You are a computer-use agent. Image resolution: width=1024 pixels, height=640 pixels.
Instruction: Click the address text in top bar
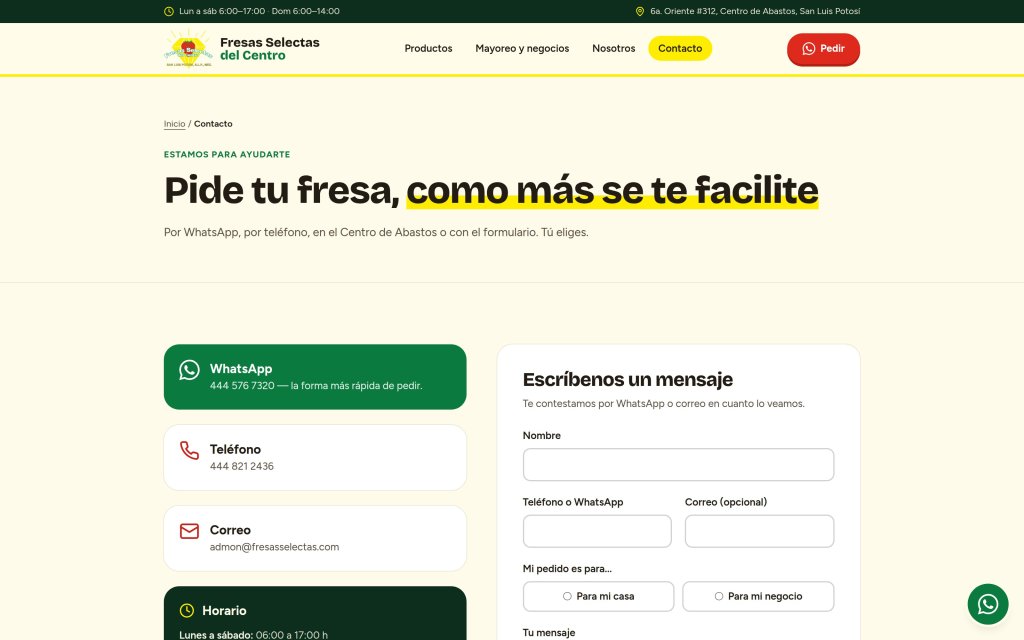755,11
